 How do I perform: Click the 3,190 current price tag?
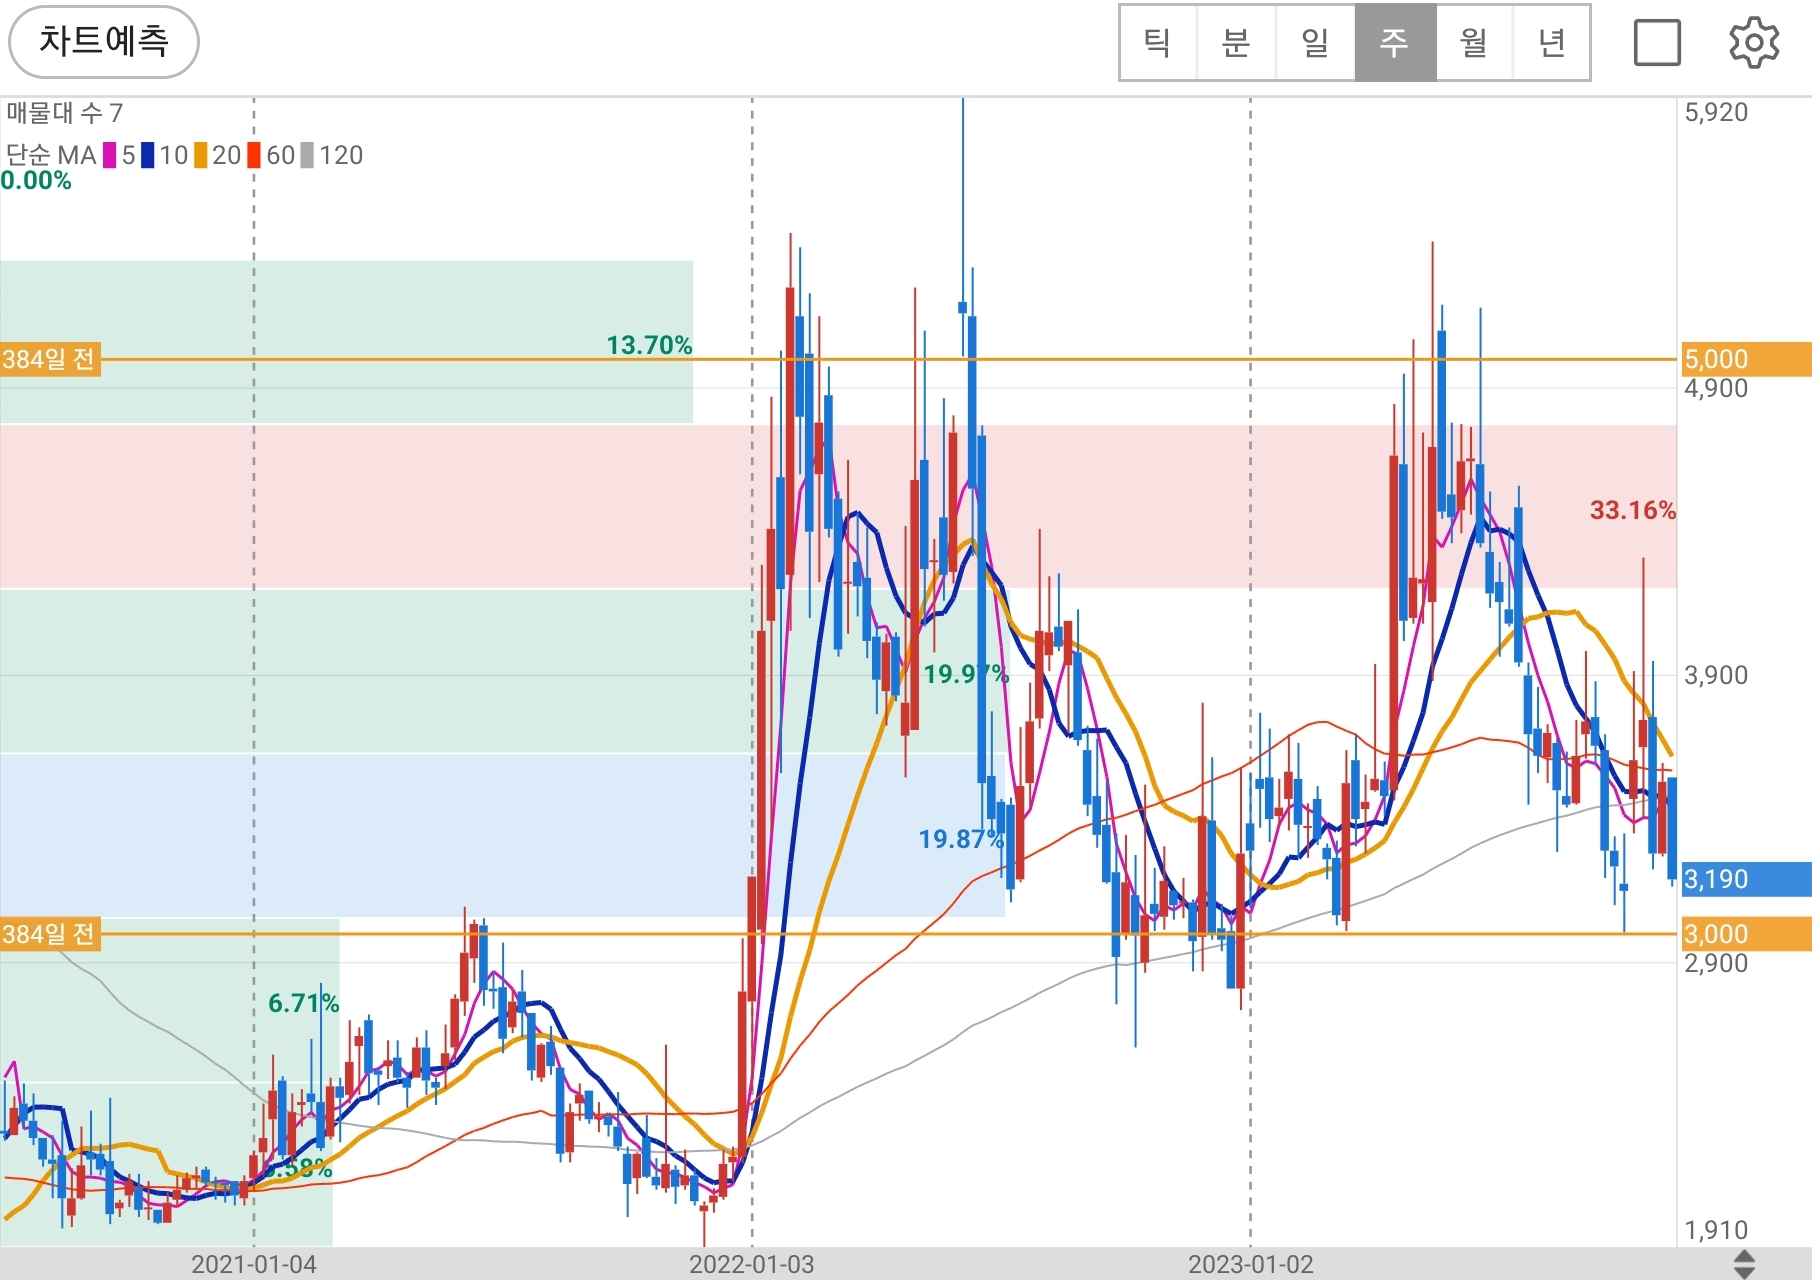[1746, 879]
